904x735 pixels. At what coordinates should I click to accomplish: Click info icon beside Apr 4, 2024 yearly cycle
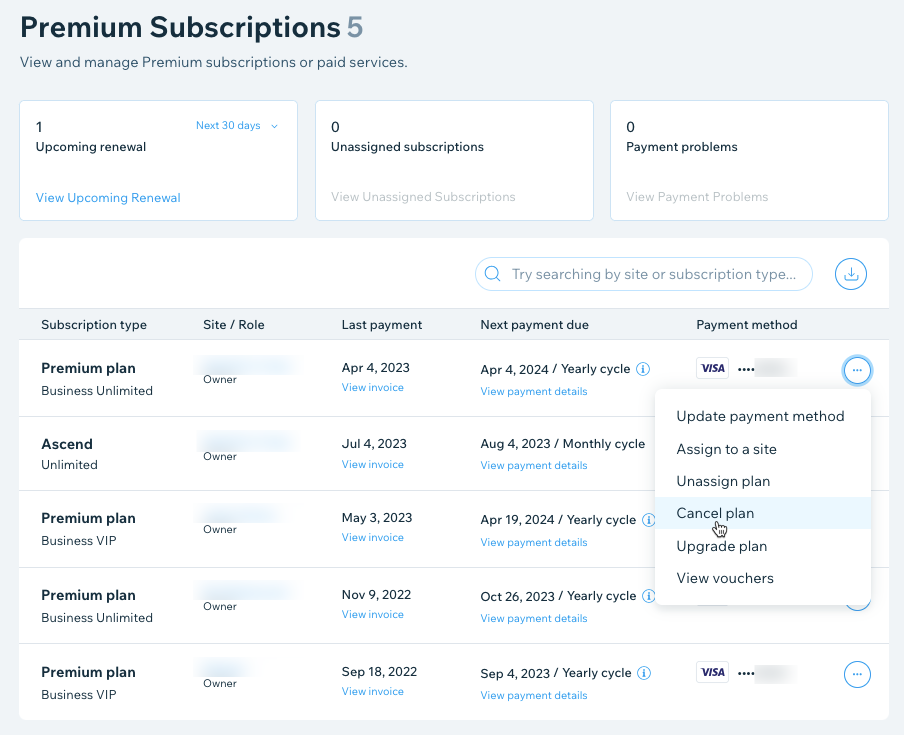click(x=644, y=369)
